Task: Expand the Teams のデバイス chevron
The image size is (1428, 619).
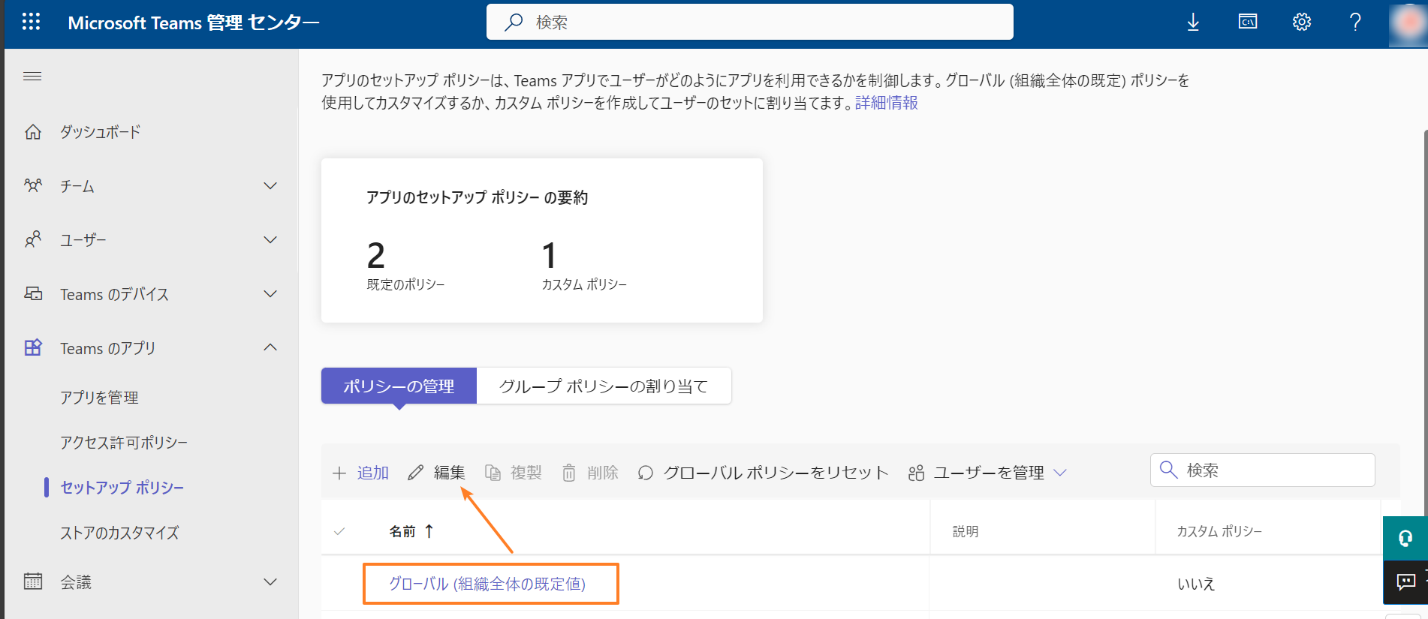Action: point(269,294)
